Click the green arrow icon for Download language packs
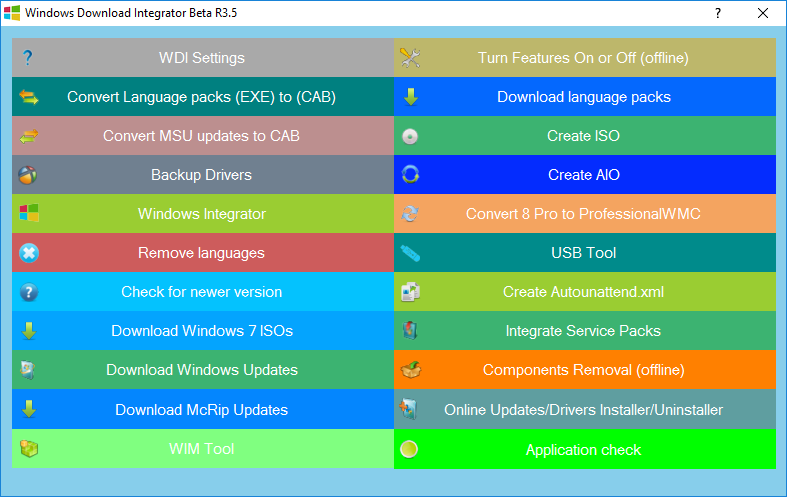787x497 pixels. coord(411,97)
